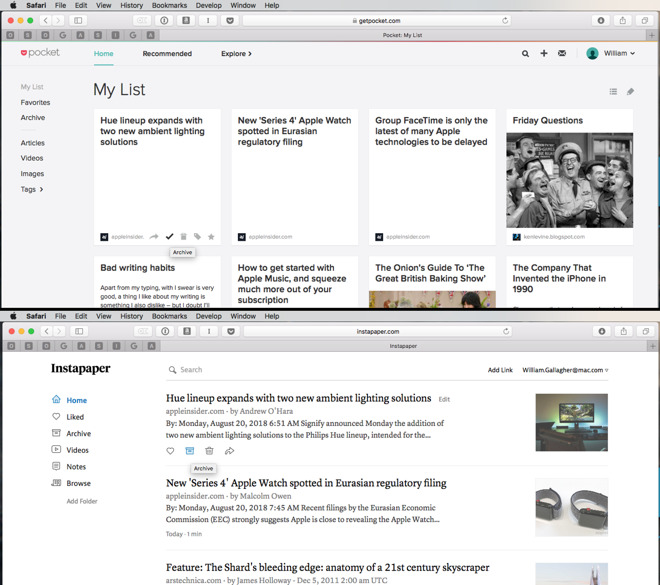Click the Instapaper Search field
Viewport: 660px width, 585px height.
point(324,370)
